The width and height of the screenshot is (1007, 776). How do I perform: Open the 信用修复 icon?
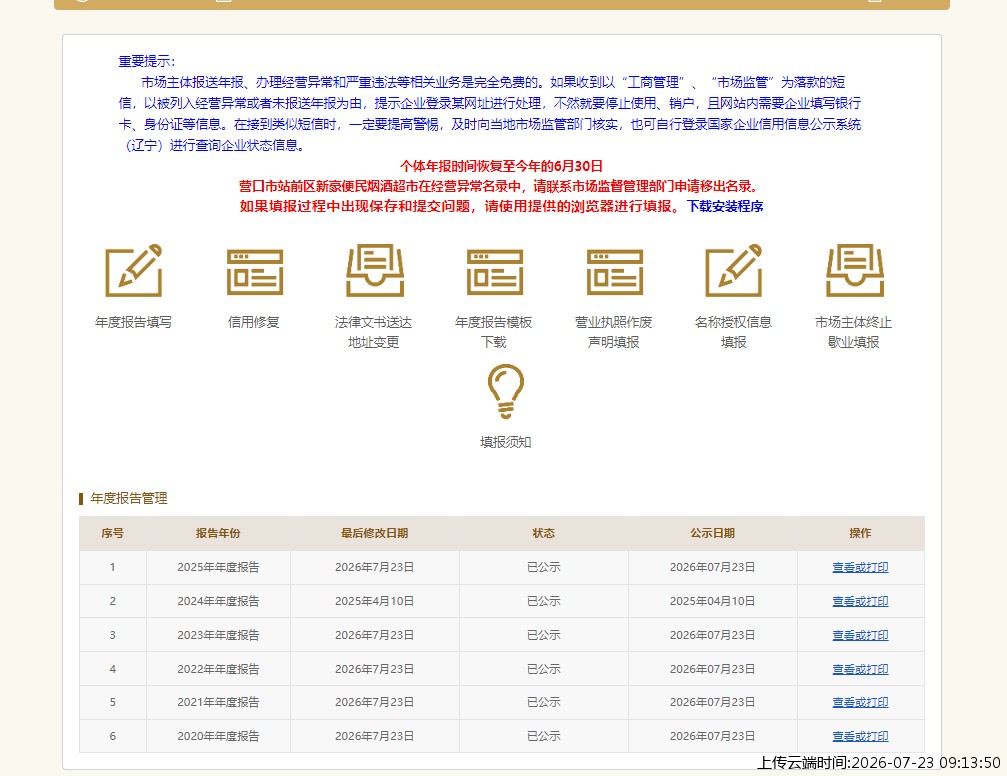tap(254, 272)
